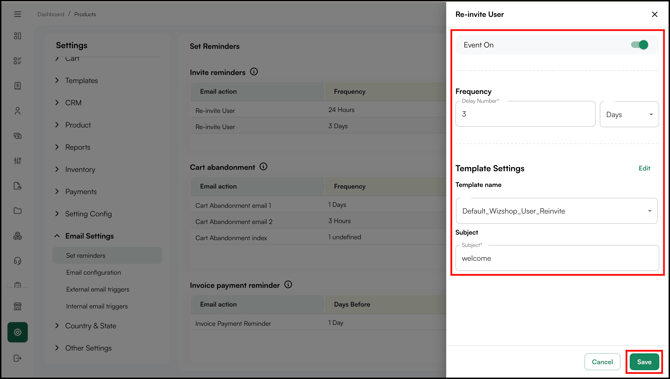Viewport: 670px width, 379px height.
Task: Click the Save button
Action: 644,362
